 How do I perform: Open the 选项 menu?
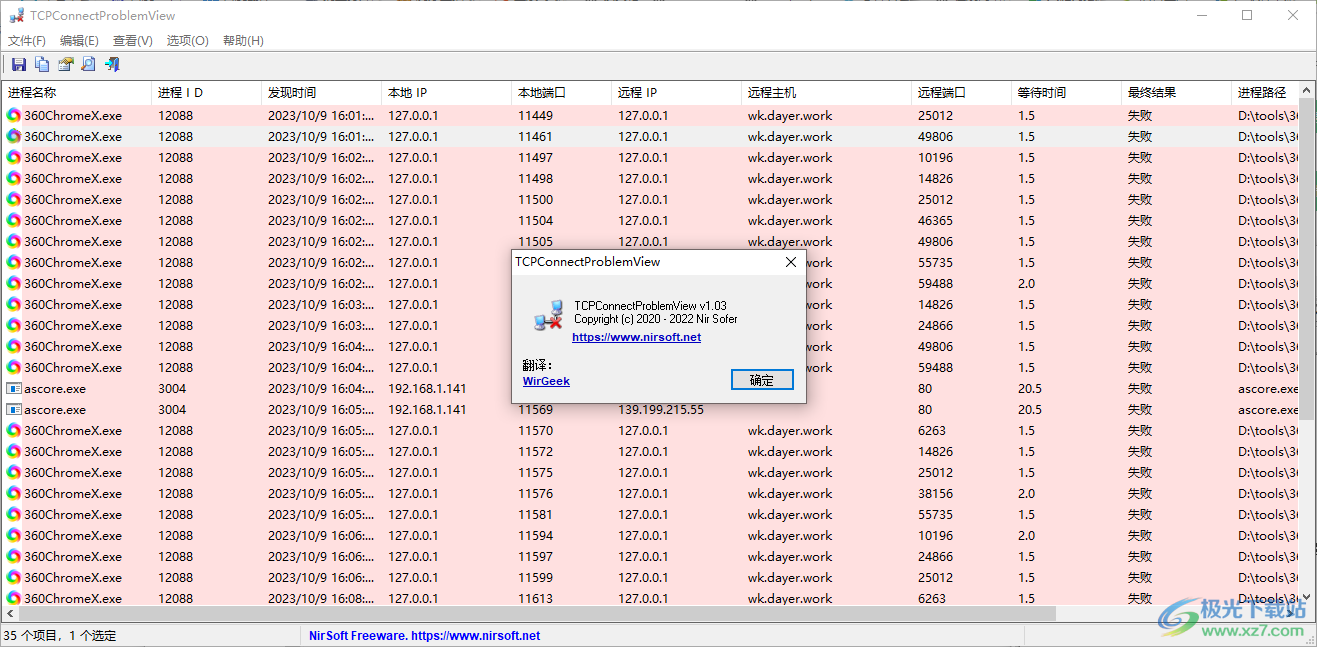point(185,40)
